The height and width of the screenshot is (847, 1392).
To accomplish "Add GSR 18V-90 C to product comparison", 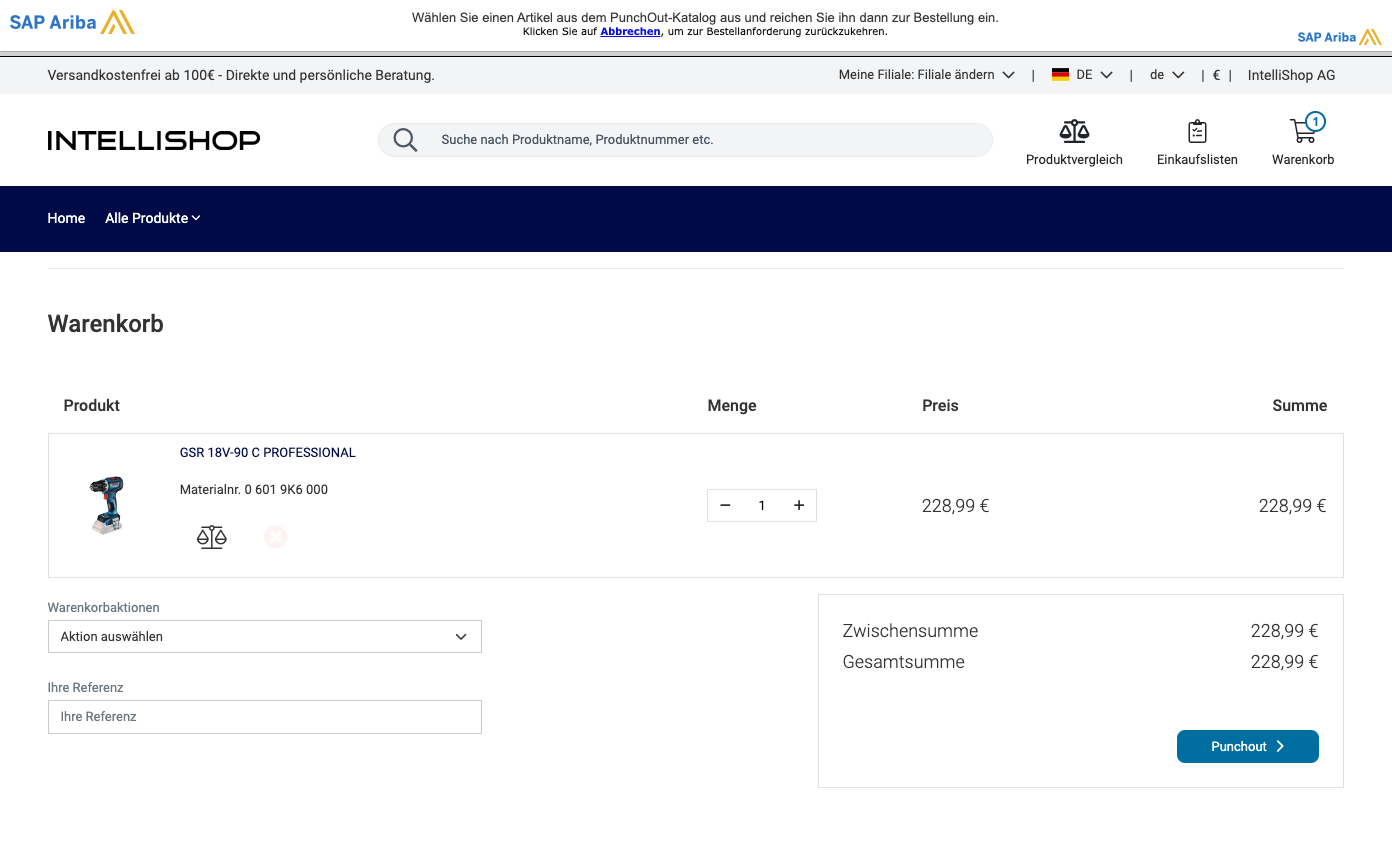I will click(x=212, y=537).
